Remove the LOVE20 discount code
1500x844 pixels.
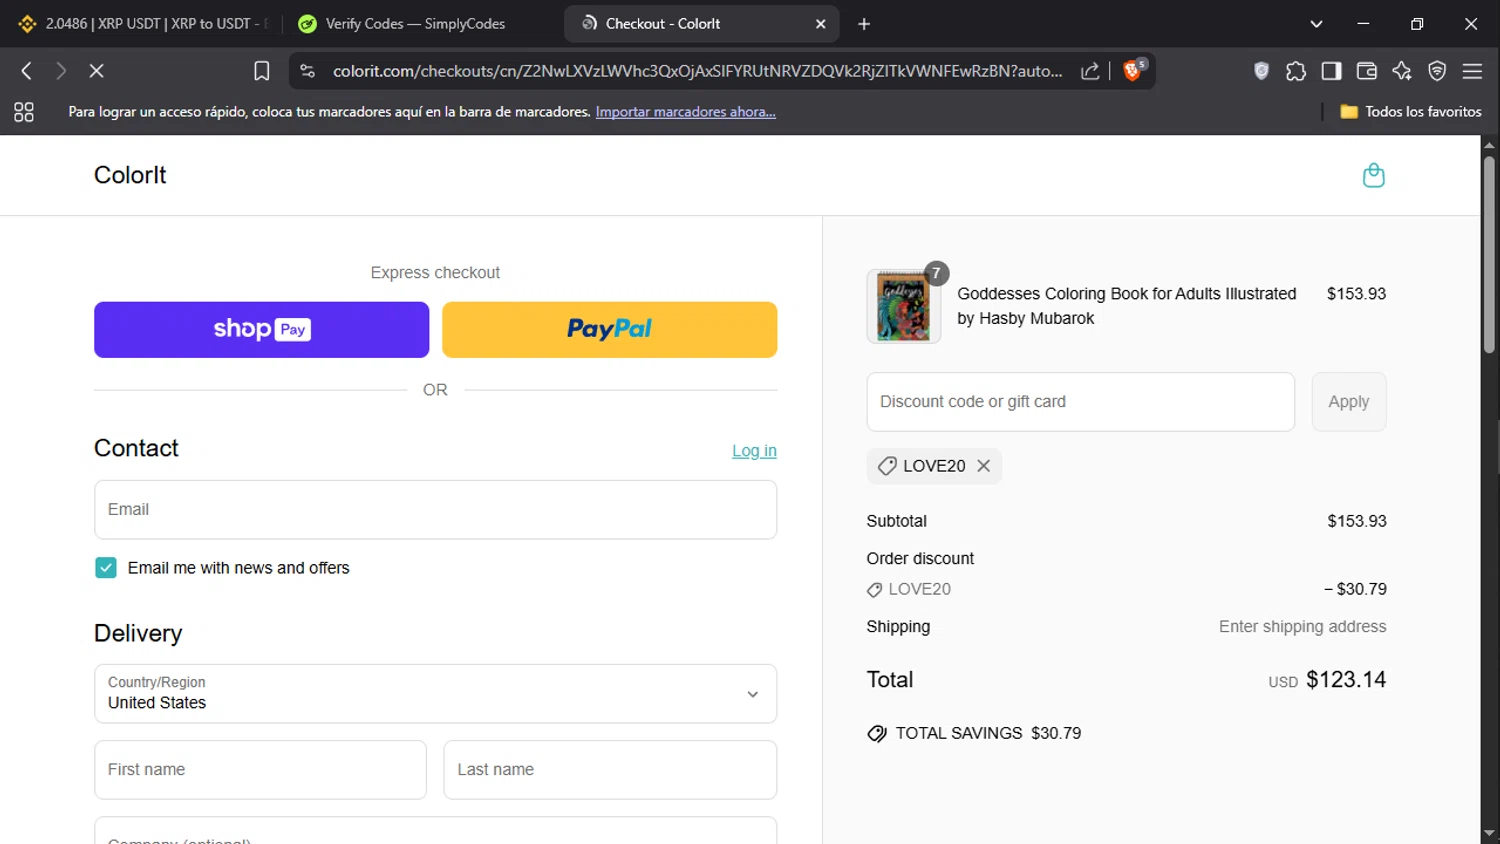click(x=984, y=466)
